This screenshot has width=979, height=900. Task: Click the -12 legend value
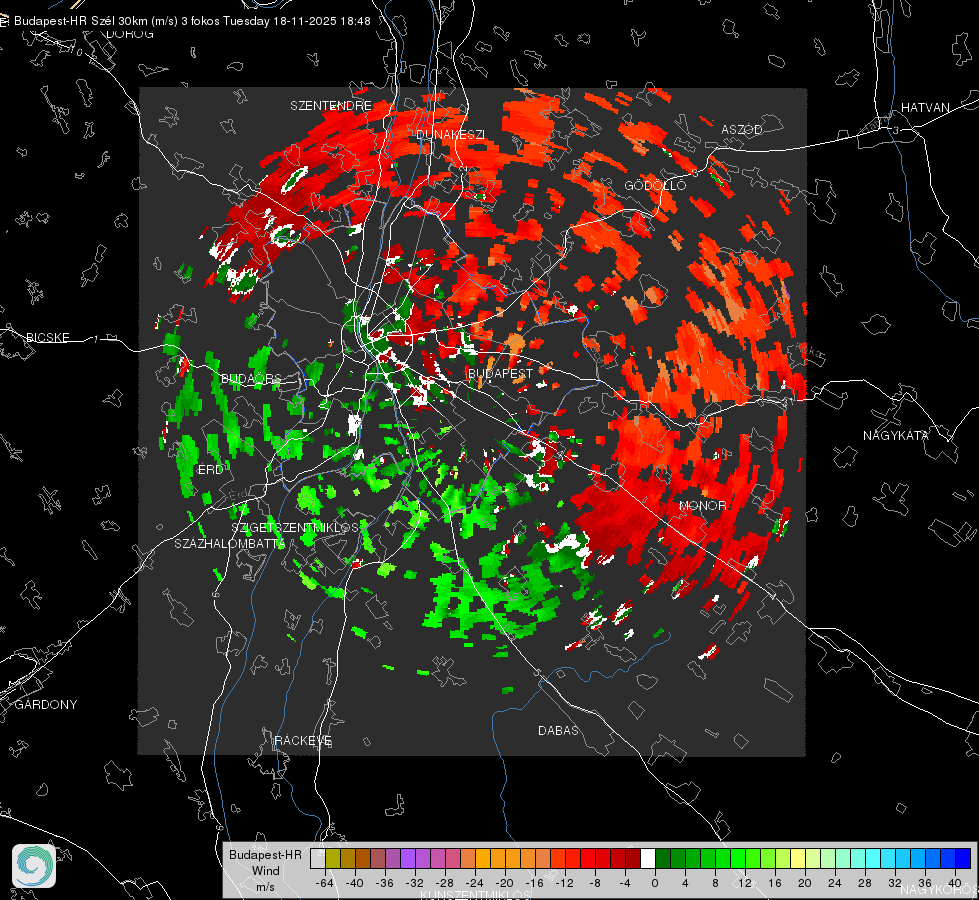click(564, 883)
